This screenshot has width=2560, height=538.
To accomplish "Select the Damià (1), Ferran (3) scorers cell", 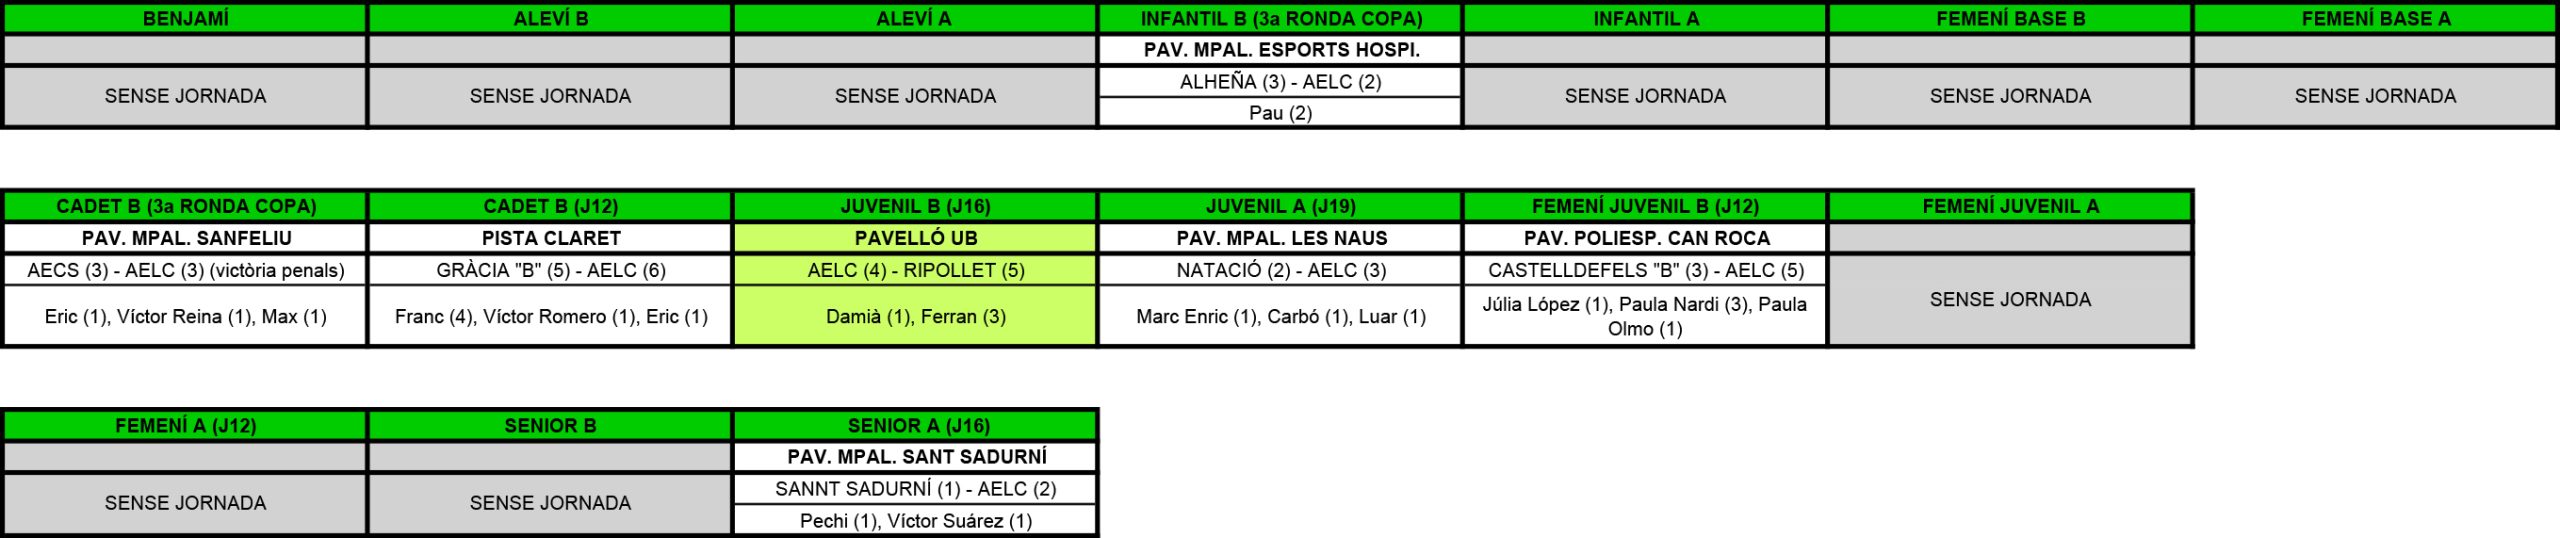I will click(x=915, y=316).
